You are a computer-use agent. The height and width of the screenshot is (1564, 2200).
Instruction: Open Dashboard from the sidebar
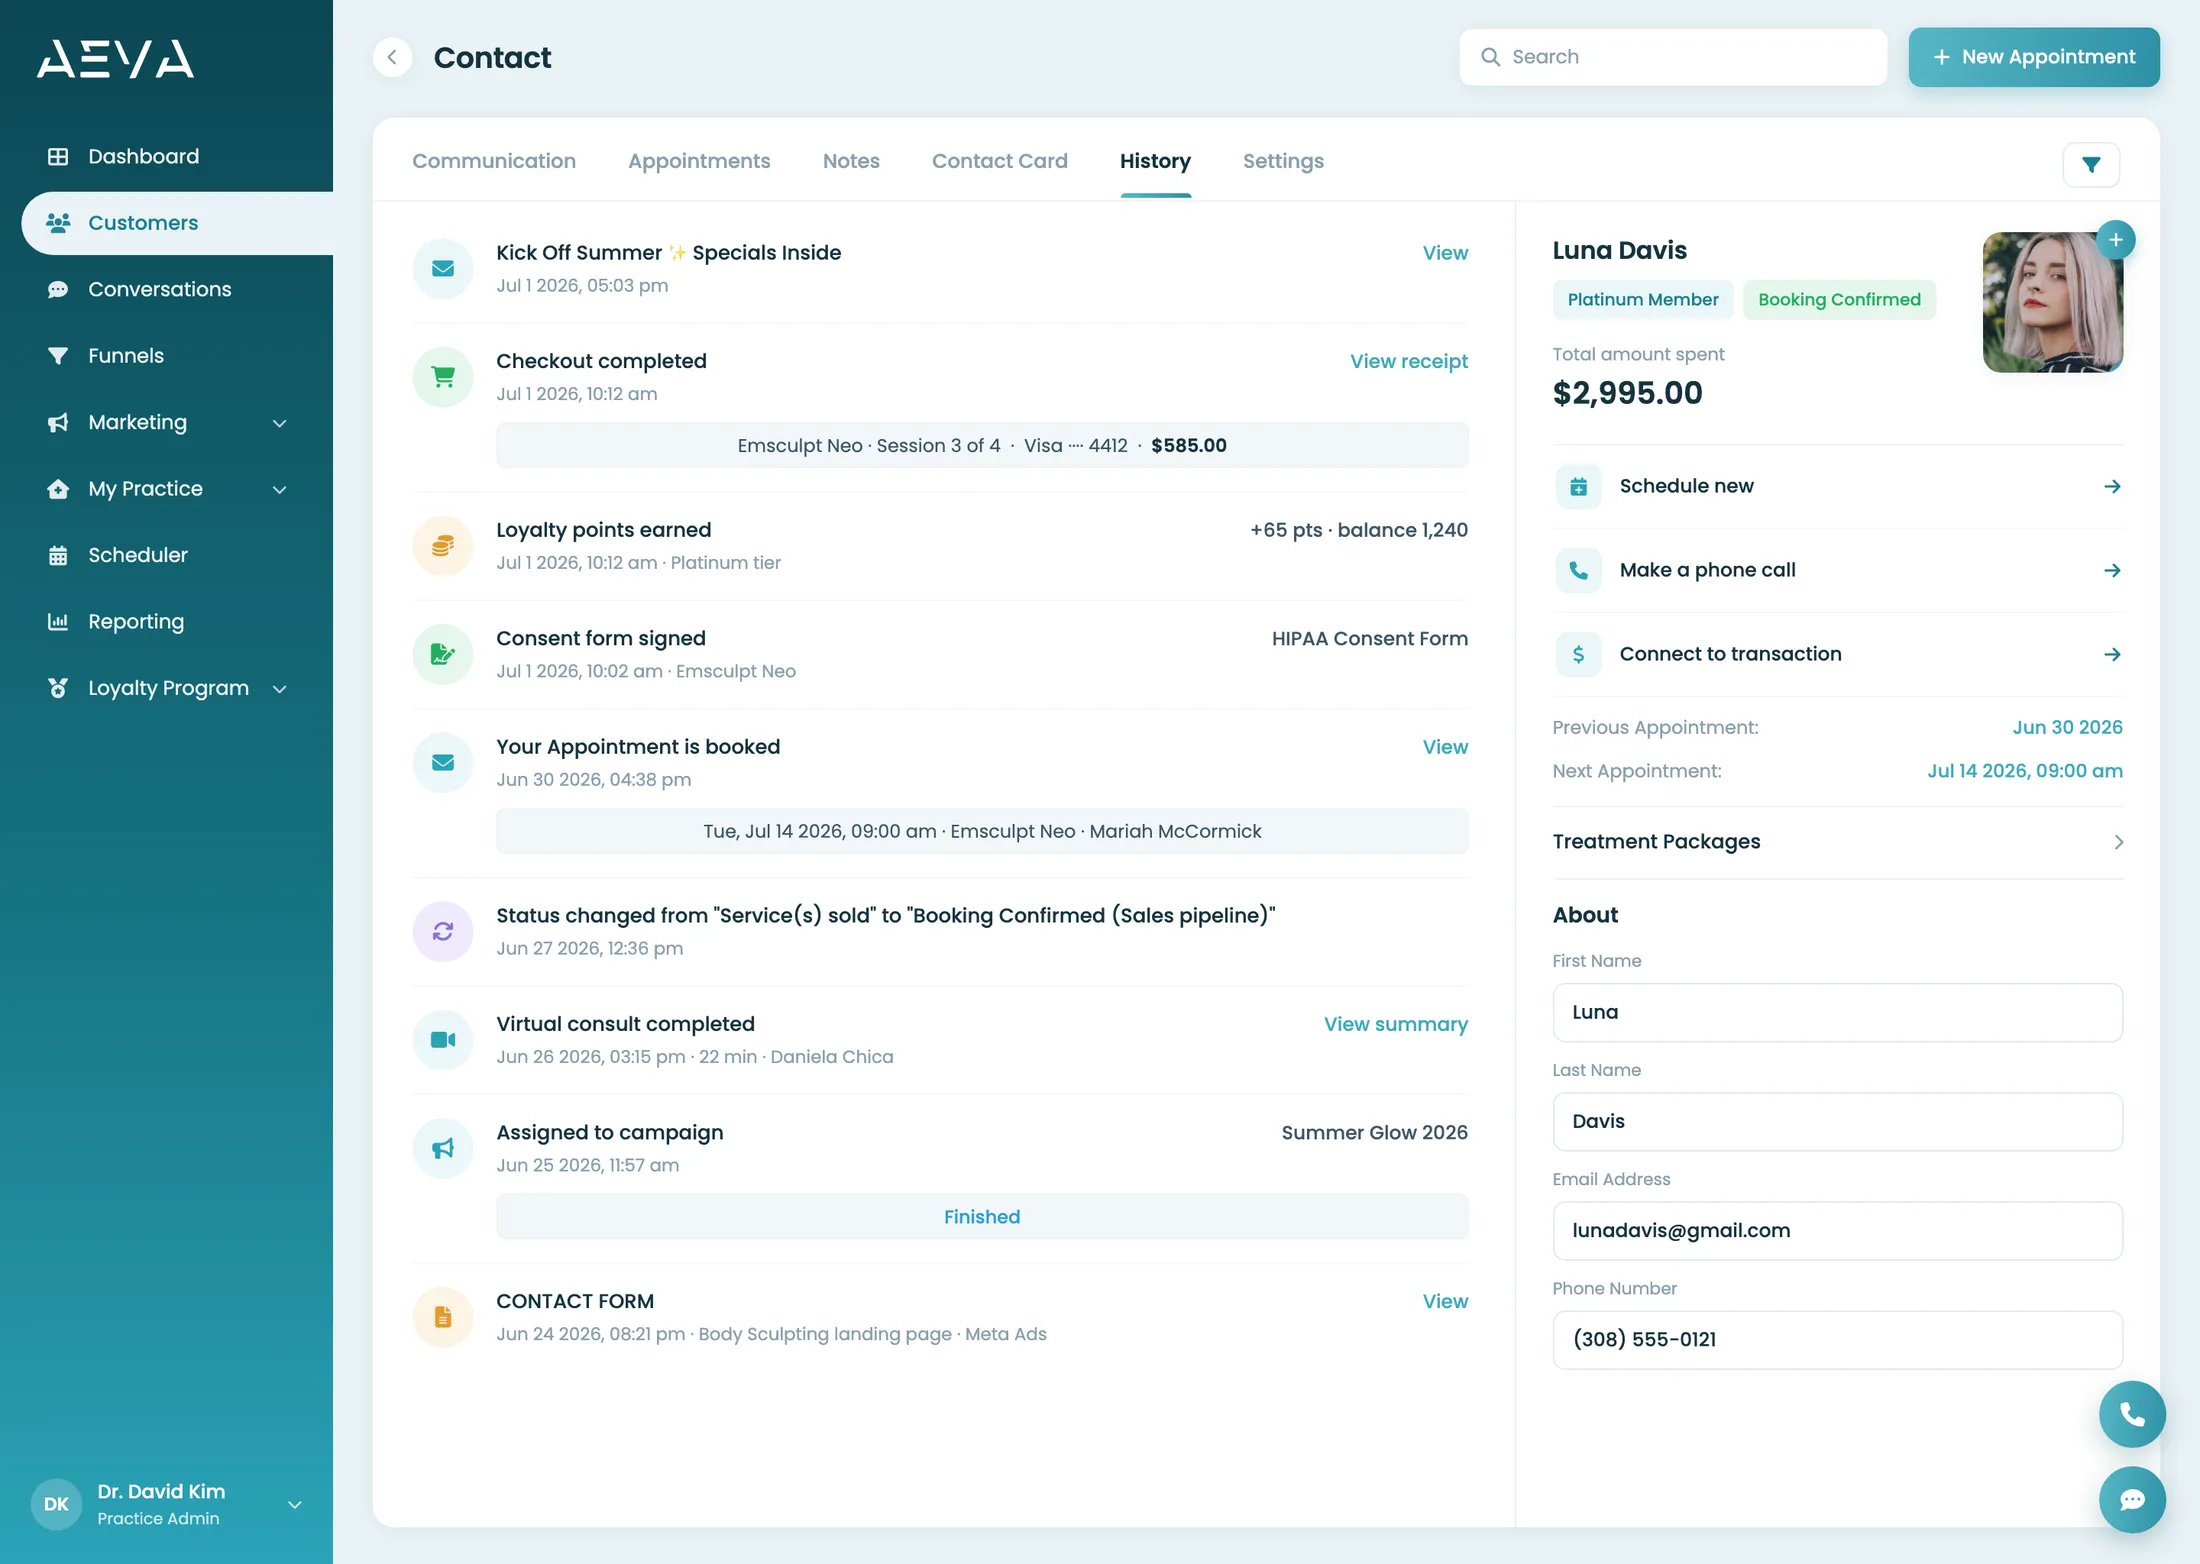pos(143,156)
